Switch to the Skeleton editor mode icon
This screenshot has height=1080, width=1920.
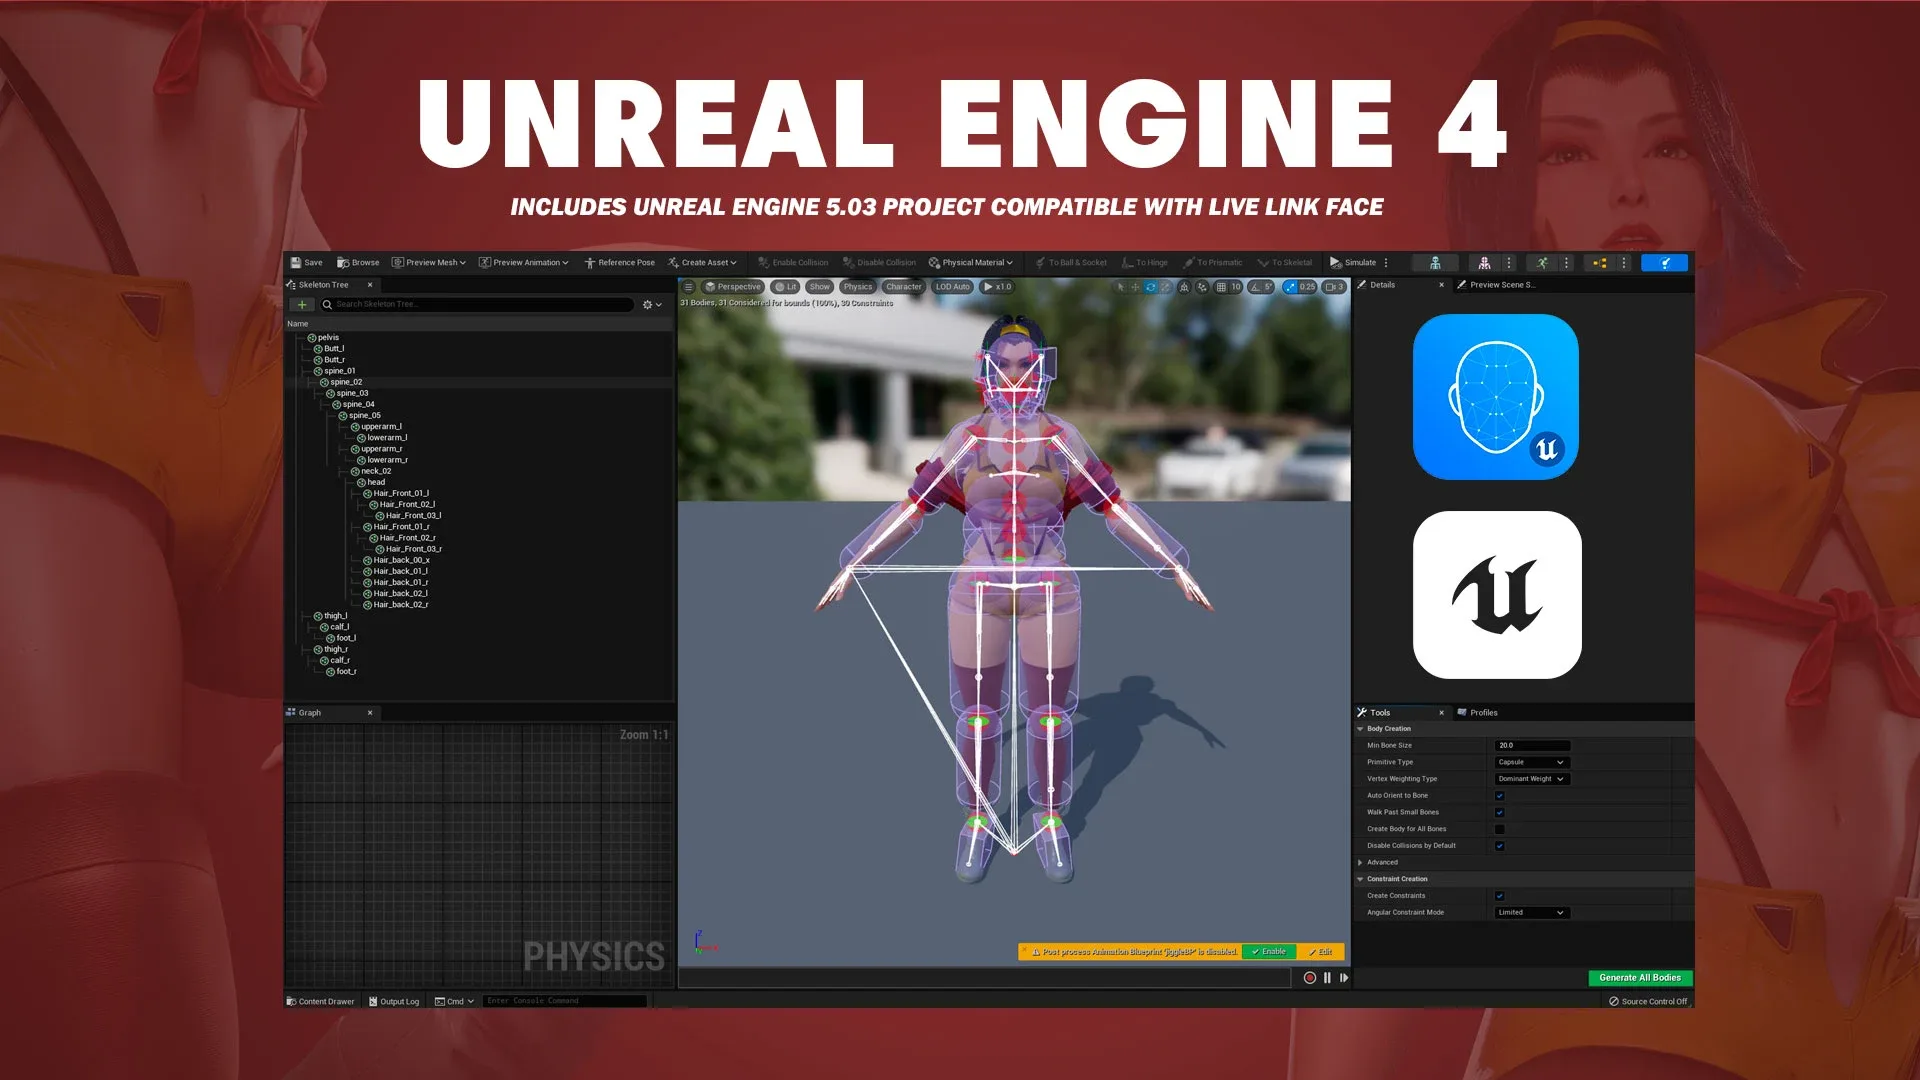[1435, 263]
